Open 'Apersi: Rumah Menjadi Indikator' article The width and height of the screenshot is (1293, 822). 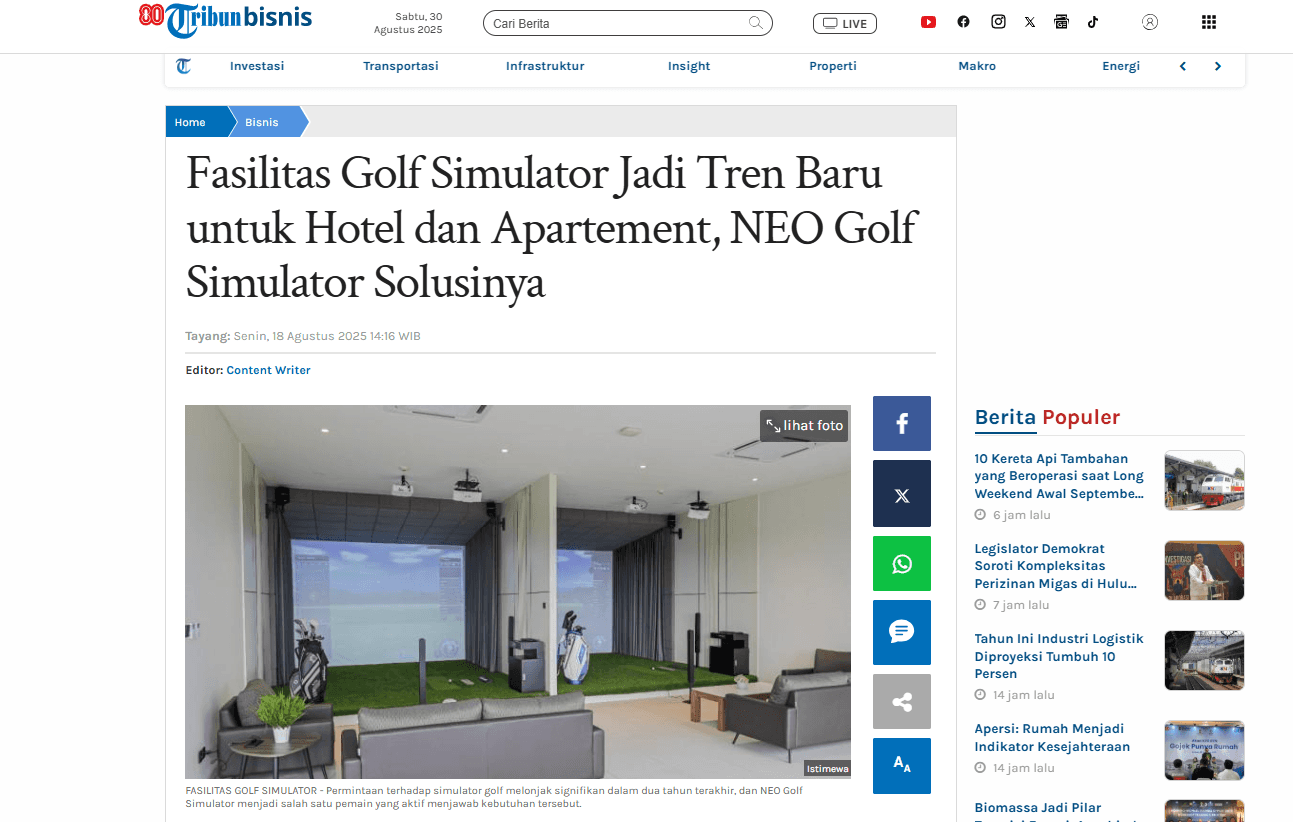click(1052, 737)
